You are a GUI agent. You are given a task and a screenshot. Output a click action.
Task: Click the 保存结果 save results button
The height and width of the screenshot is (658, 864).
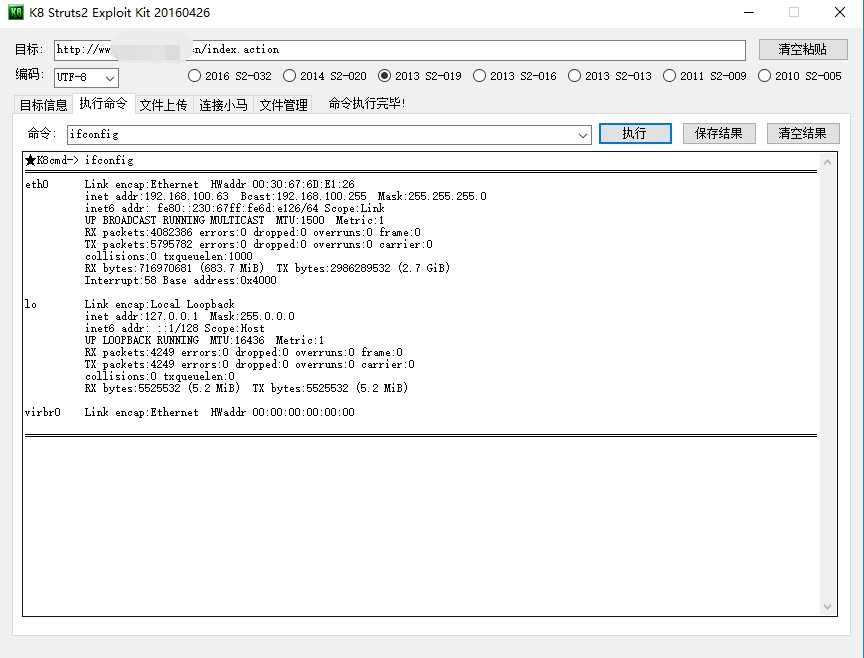click(719, 133)
